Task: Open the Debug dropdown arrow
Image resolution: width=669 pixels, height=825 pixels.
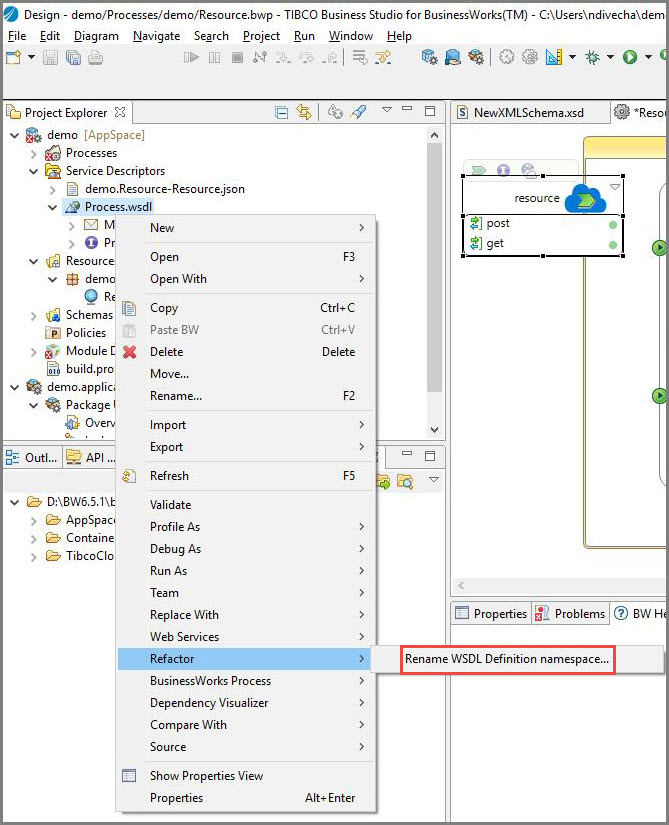Action: (611, 57)
